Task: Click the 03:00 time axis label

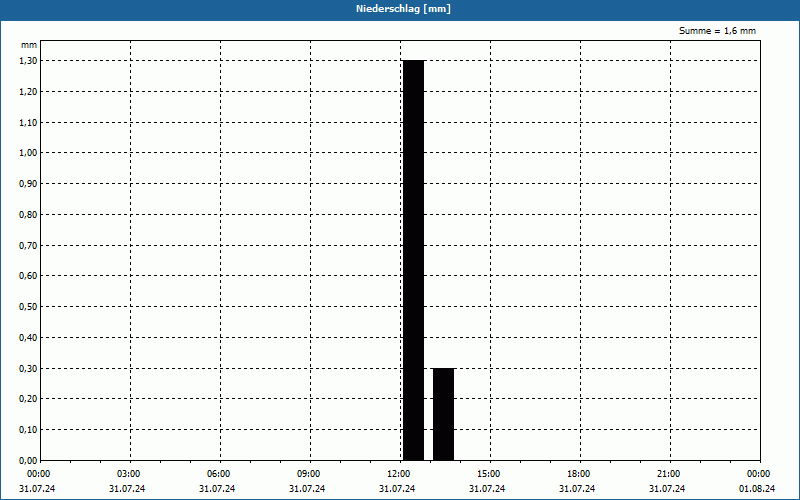Action: coord(129,474)
